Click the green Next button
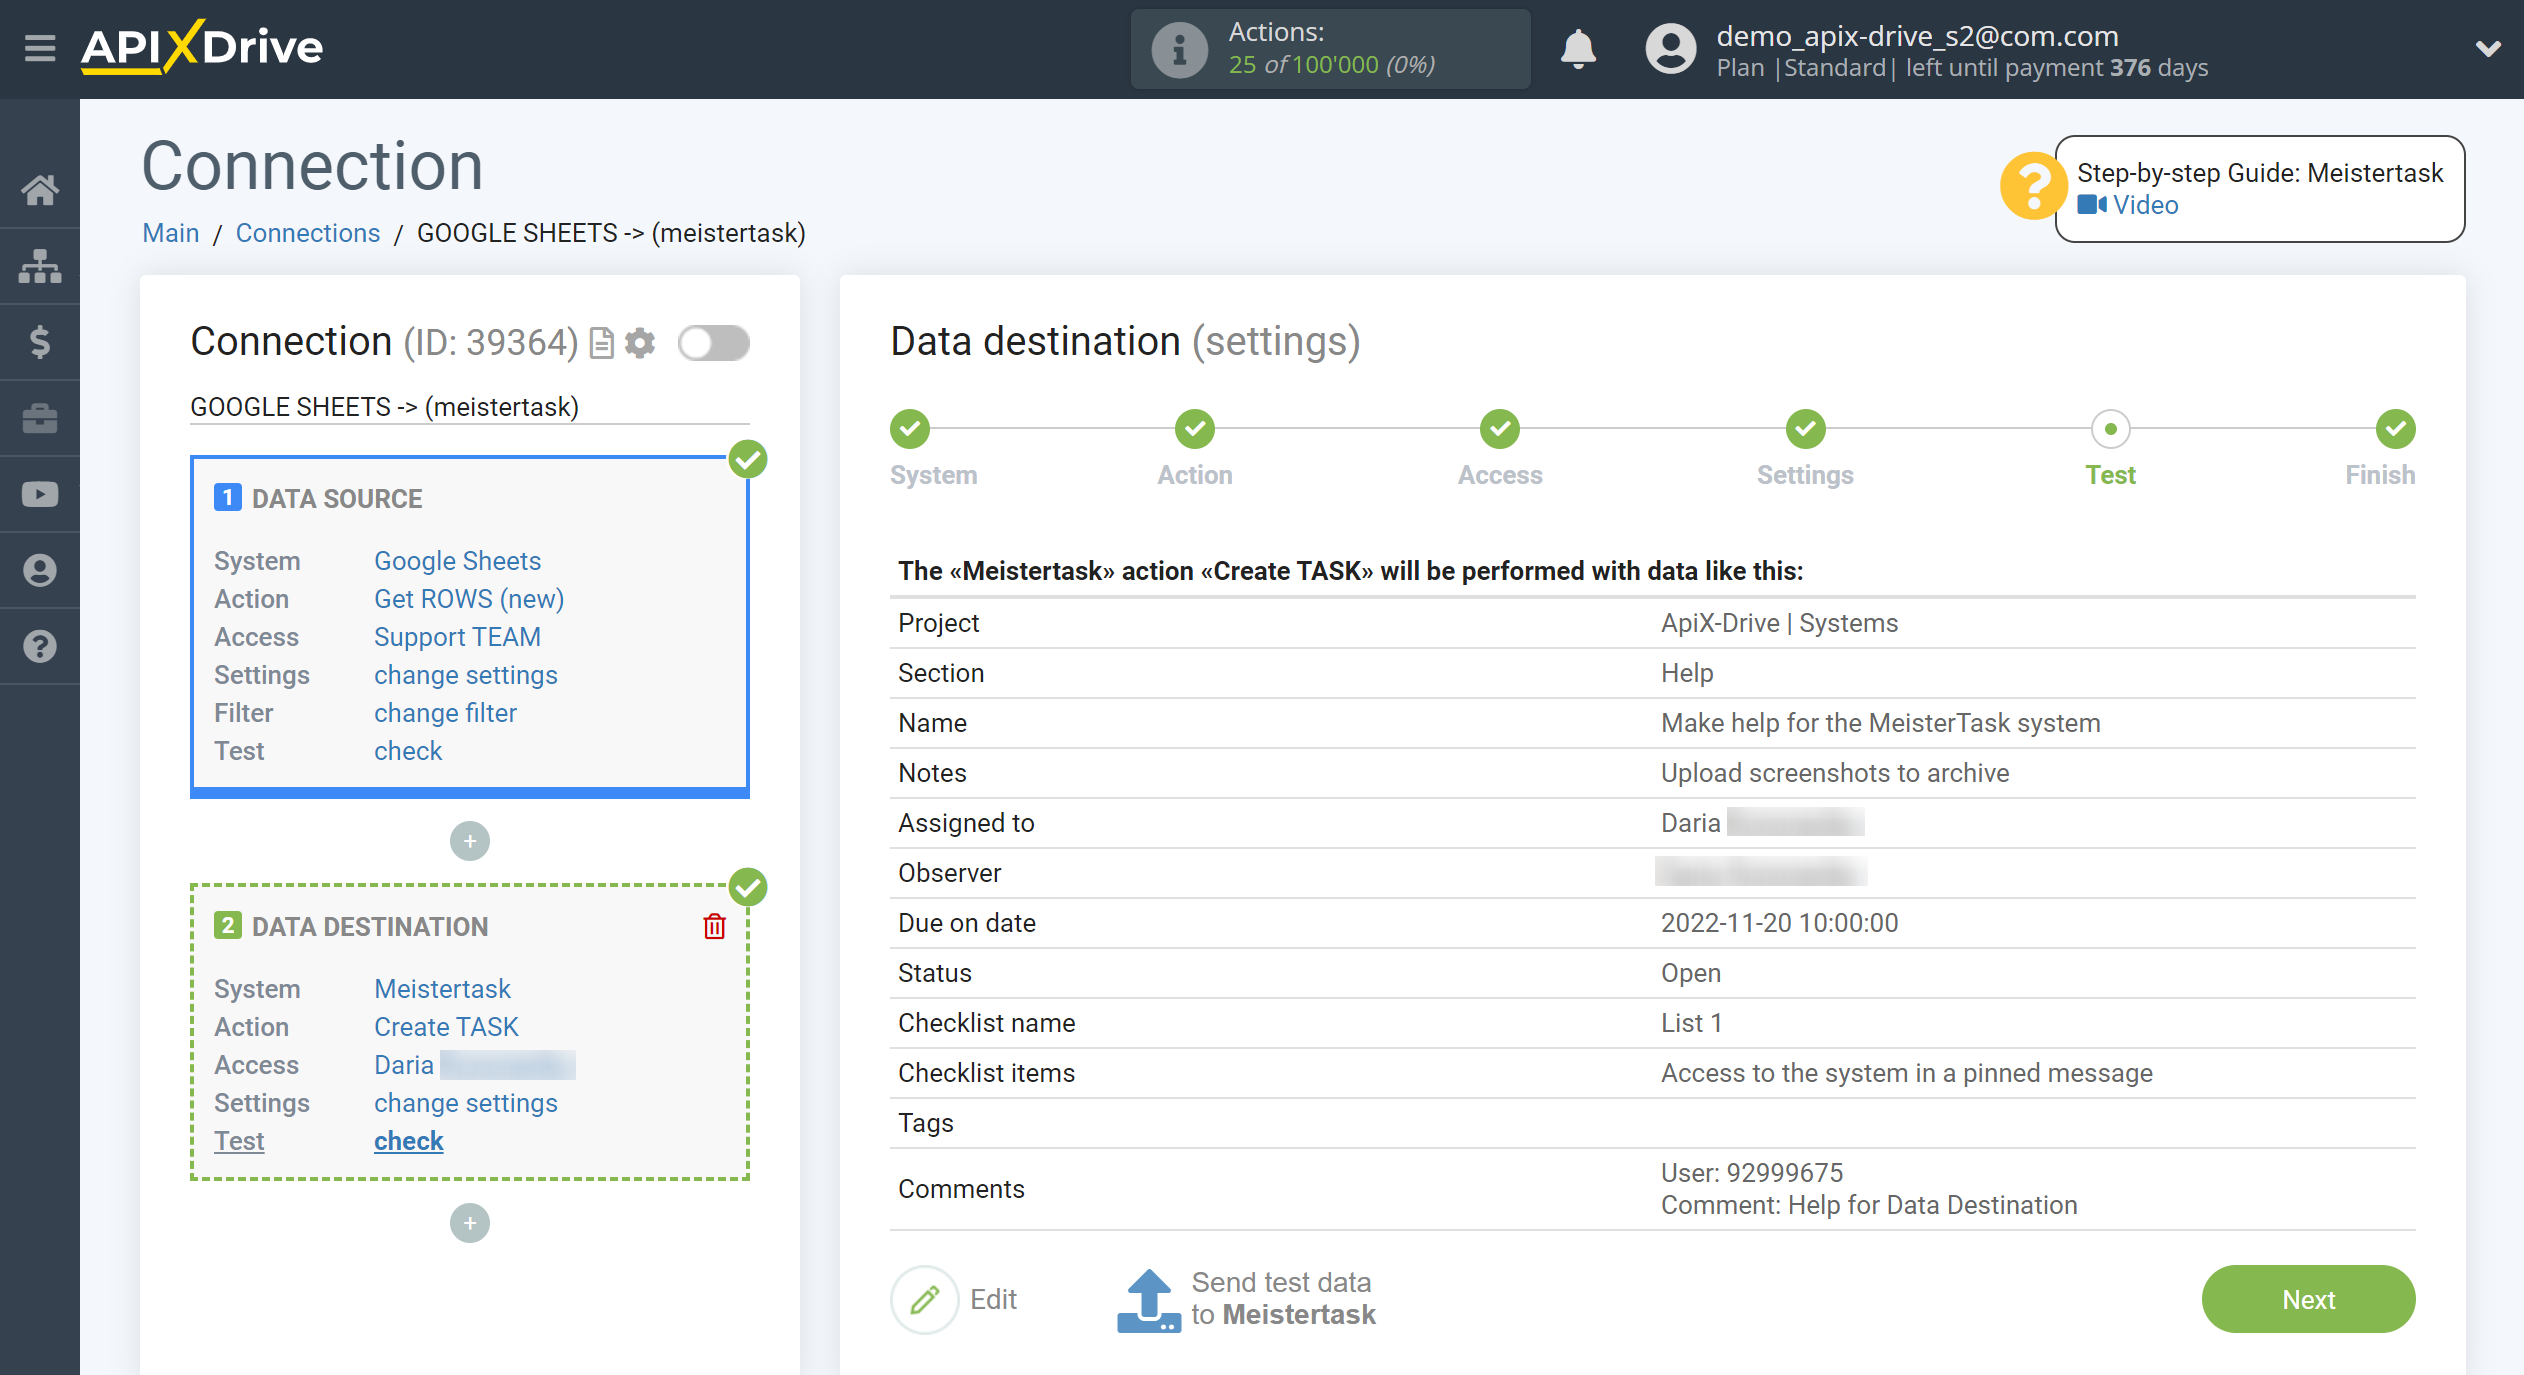The image size is (2524, 1375). point(2308,1299)
